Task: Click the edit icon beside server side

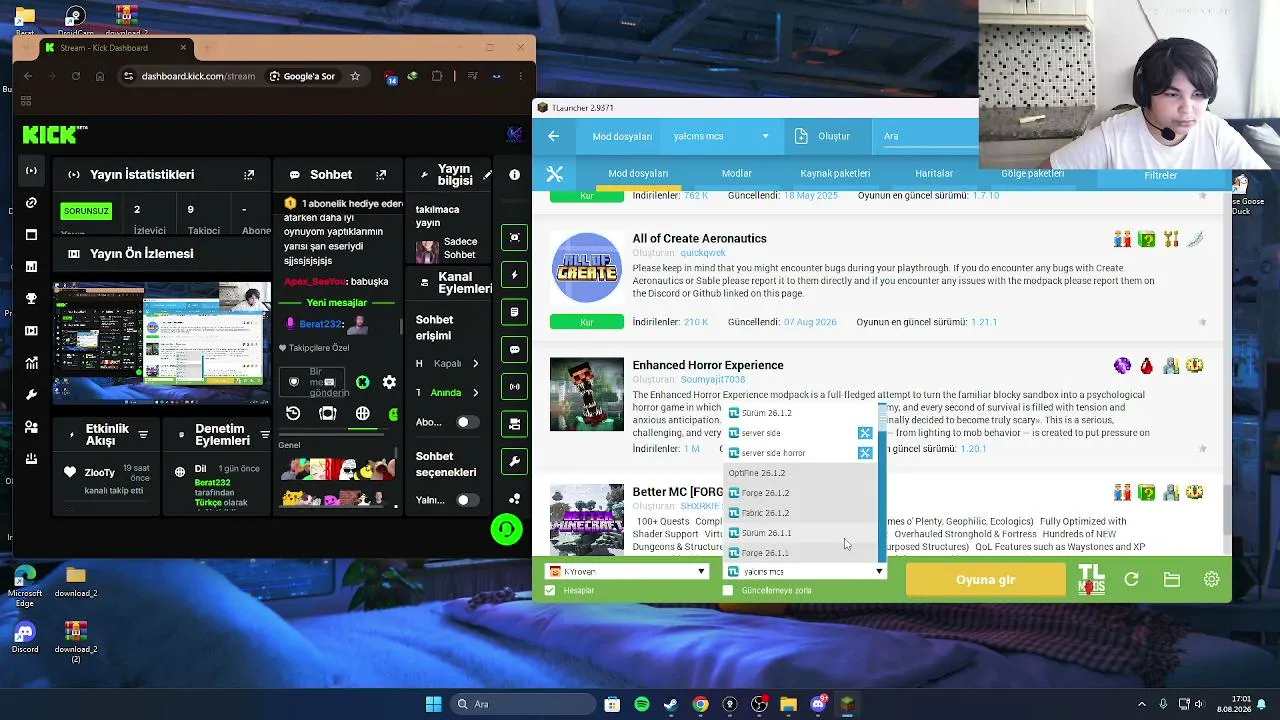Action: (x=865, y=433)
